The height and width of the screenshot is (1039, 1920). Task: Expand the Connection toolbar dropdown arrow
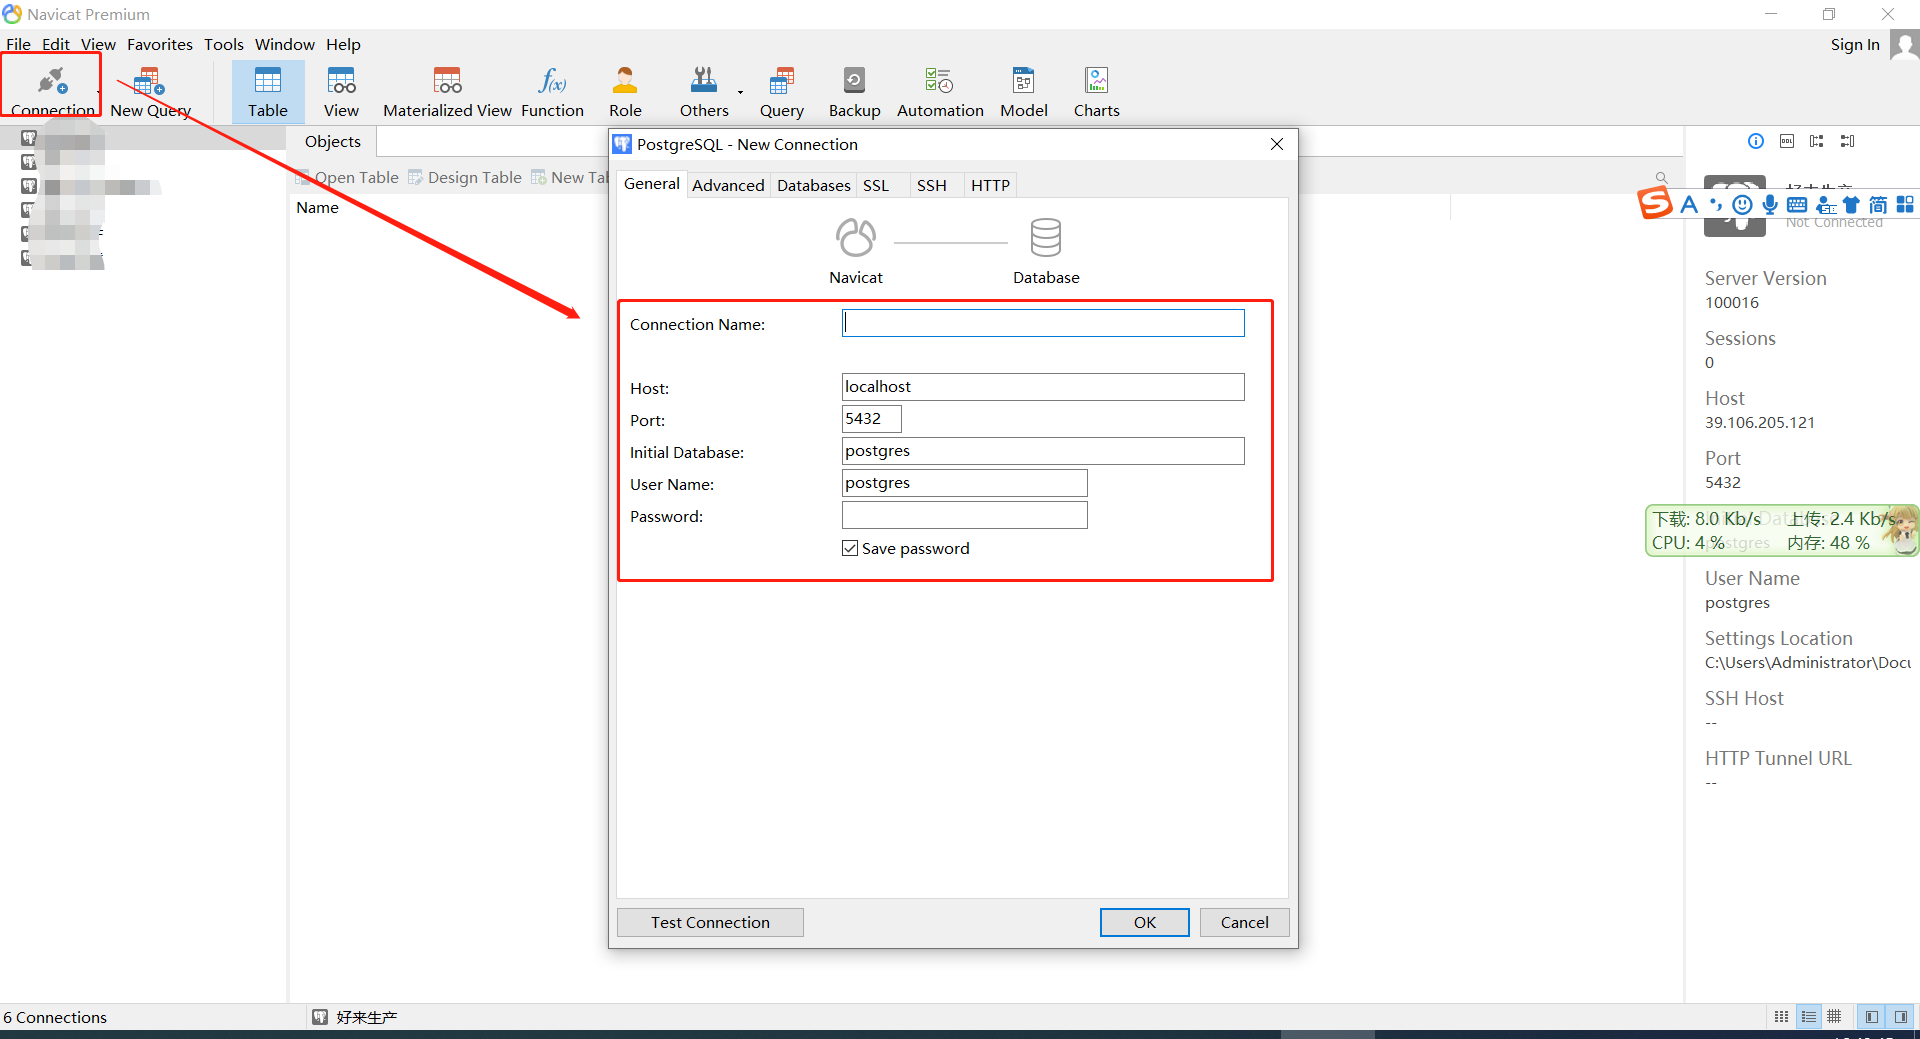click(98, 92)
